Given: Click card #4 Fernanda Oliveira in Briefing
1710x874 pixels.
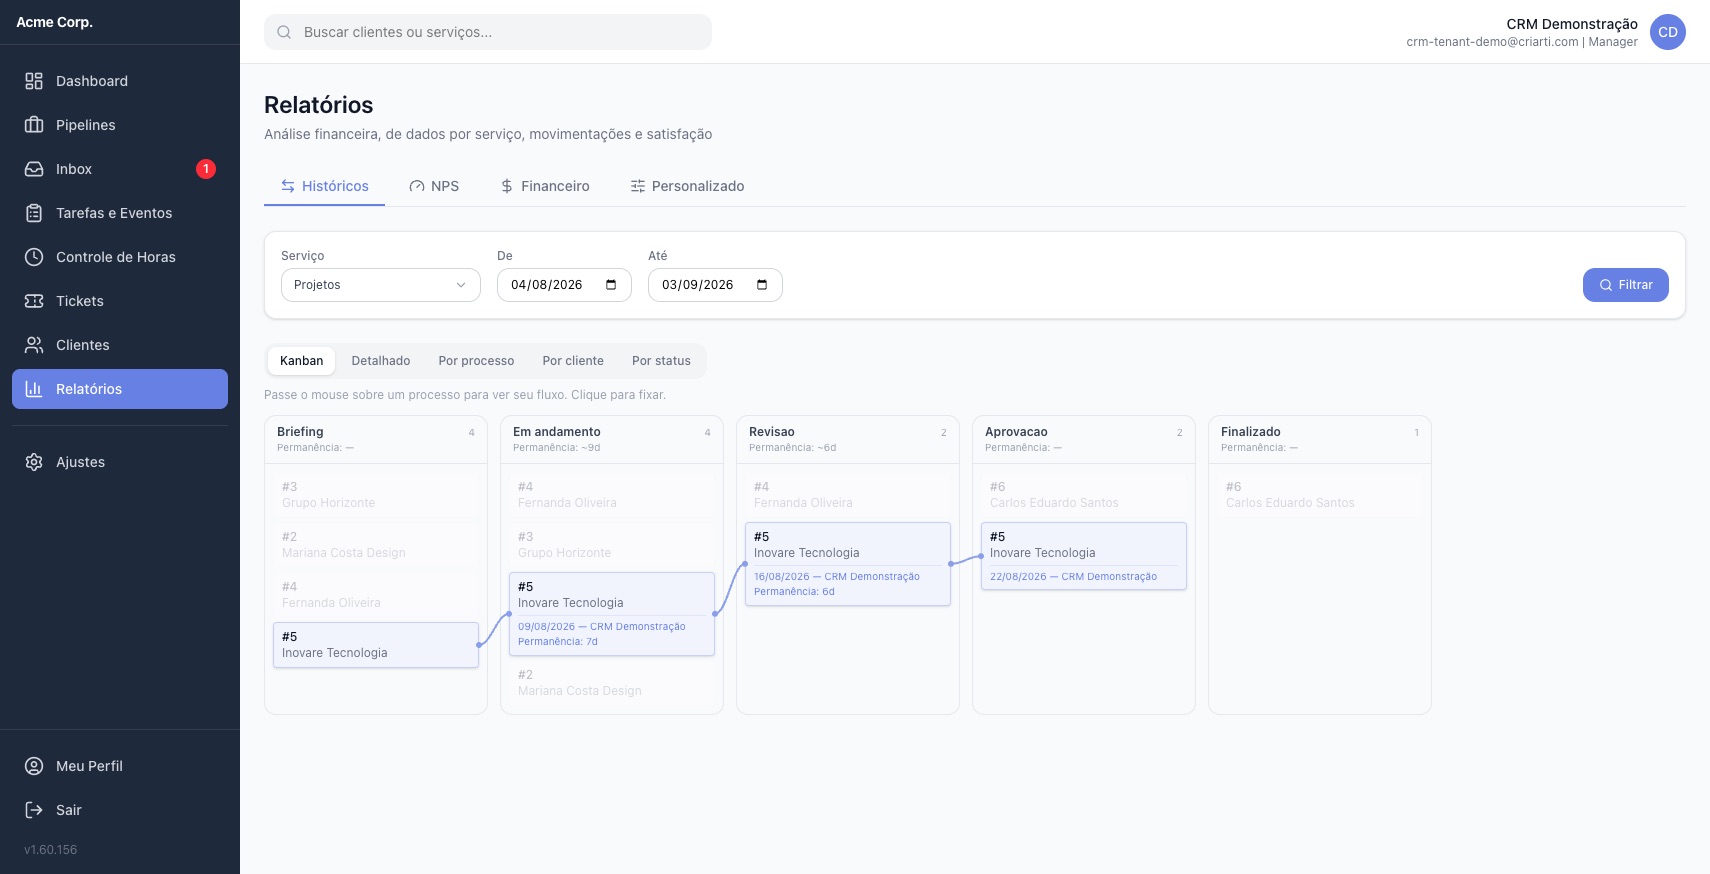Looking at the screenshot, I should click(376, 595).
